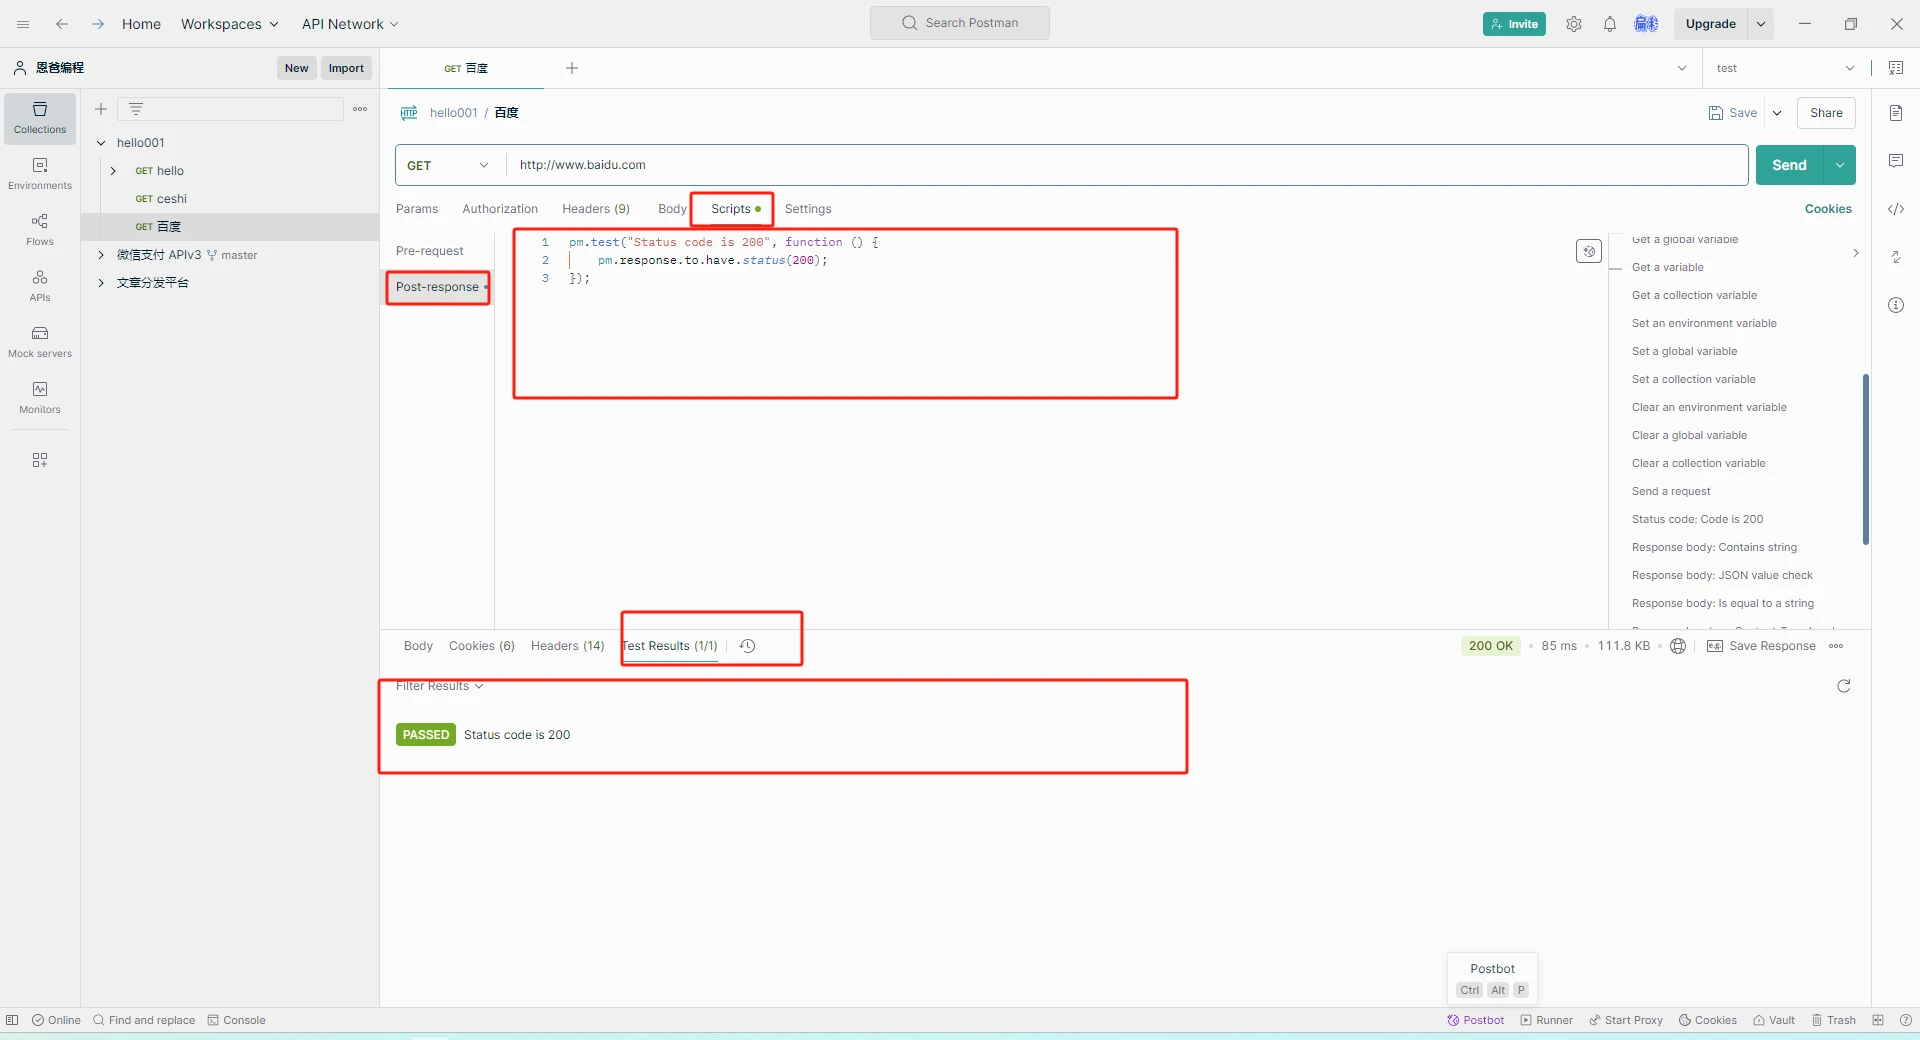Screen dimensions: 1920x1040
Task: Click the Share button
Action: [1826, 113]
